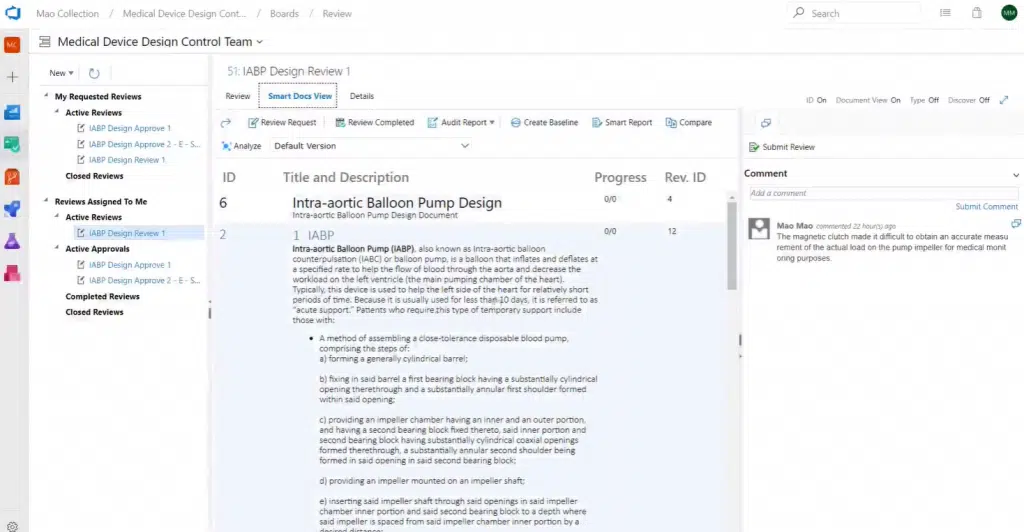This screenshot has width=1024, height=532.
Task: Refresh the reviews list
Action: (94, 73)
